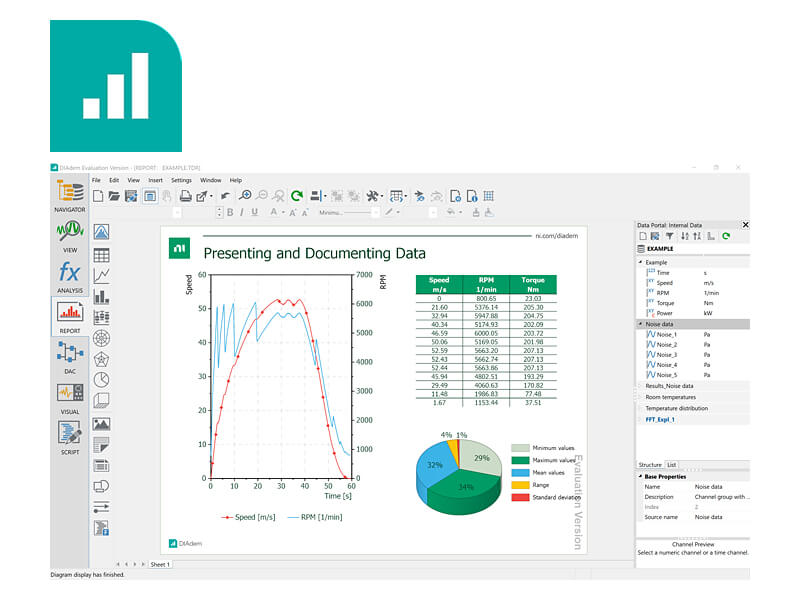This screenshot has height=600, width=800.
Task: Open the File menu
Action: pos(96,180)
